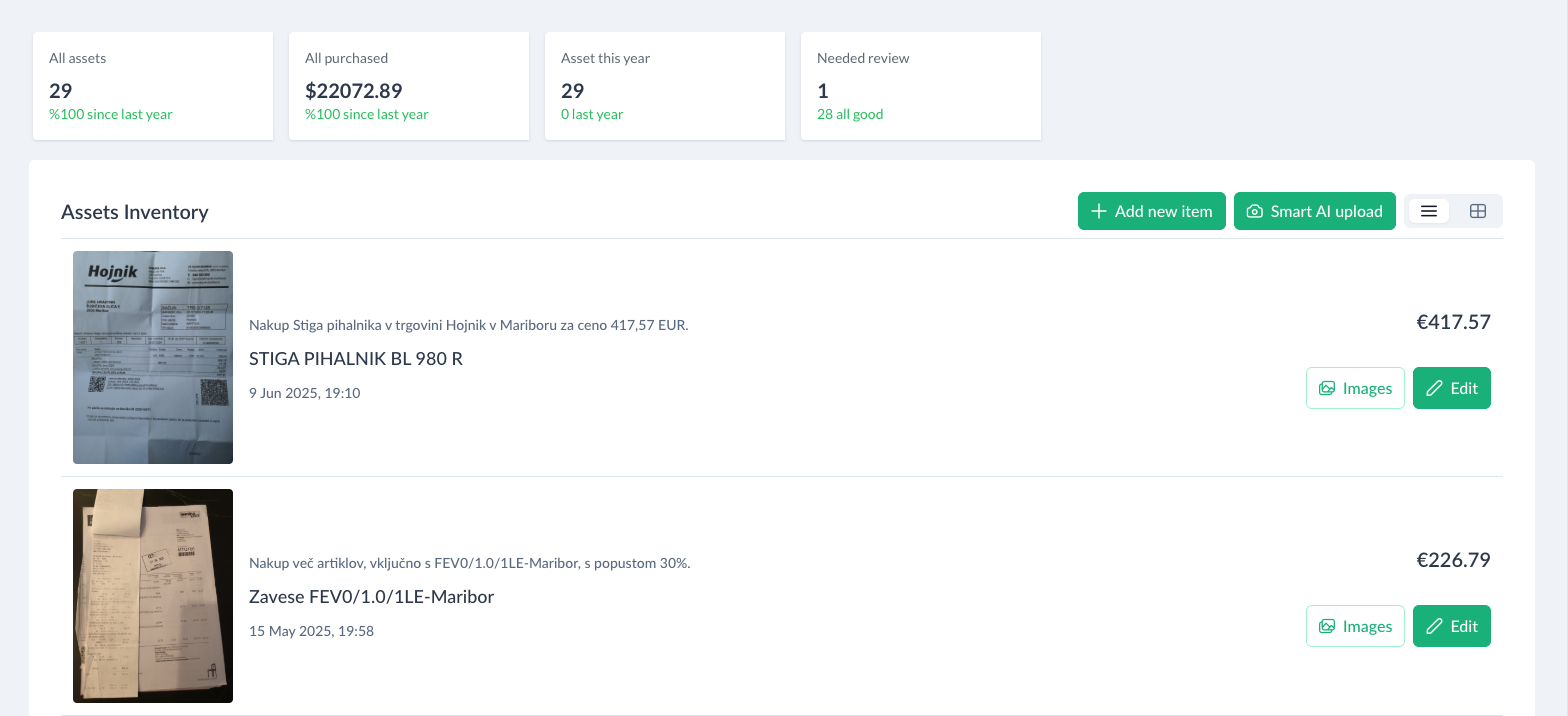Viewport: 1568px width, 716px height.
Task: Select the All assets stat card
Action: pos(152,86)
